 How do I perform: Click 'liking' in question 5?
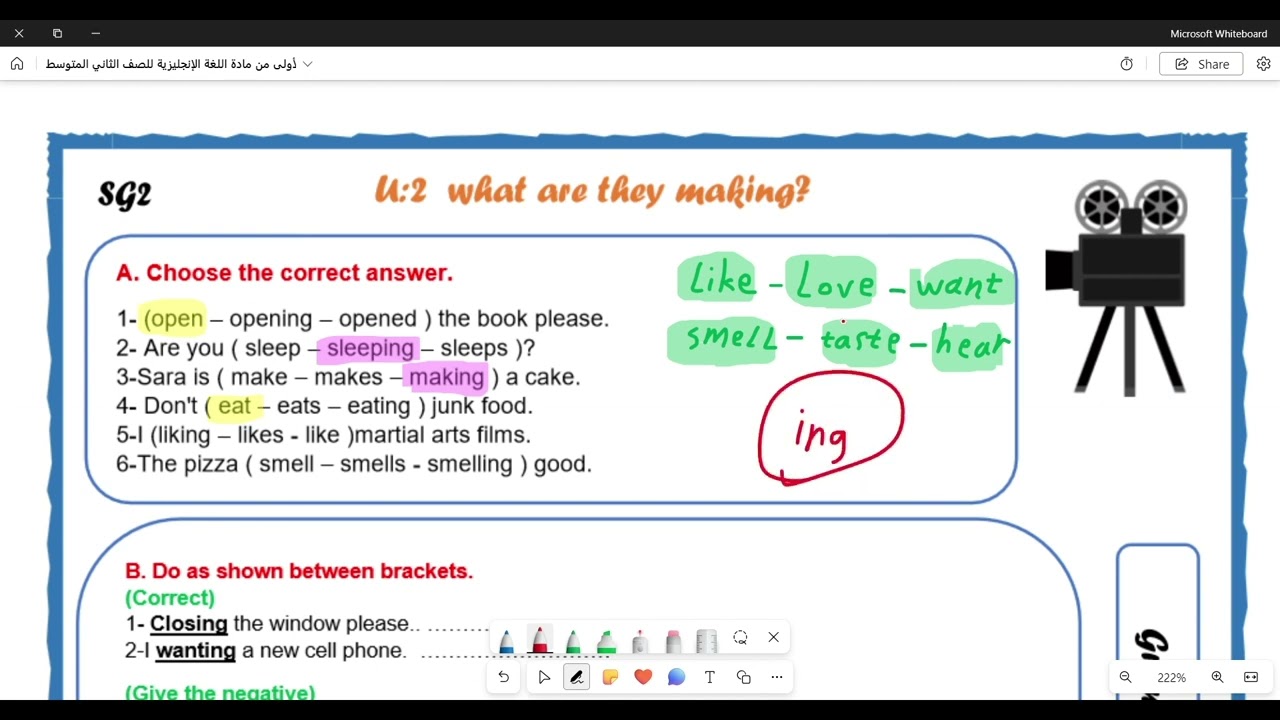click(182, 435)
